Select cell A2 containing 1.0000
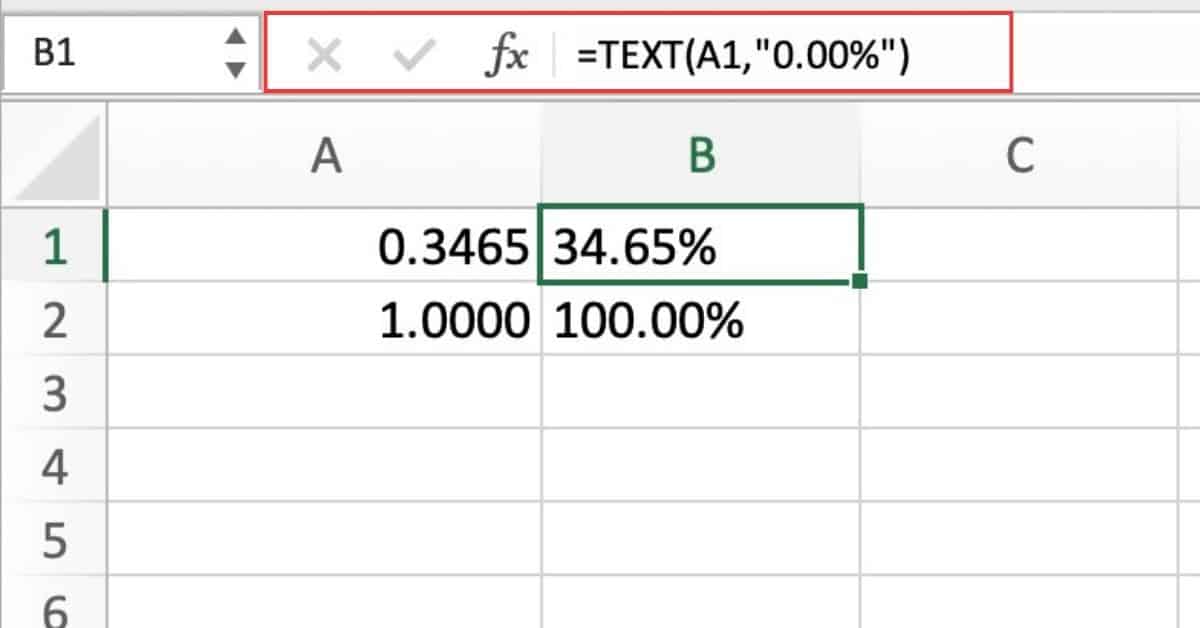Viewport: 1200px width, 628px height. pyautogui.click(x=325, y=320)
